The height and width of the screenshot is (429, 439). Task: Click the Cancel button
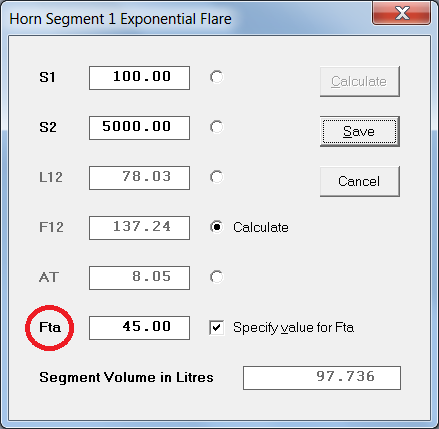click(360, 181)
